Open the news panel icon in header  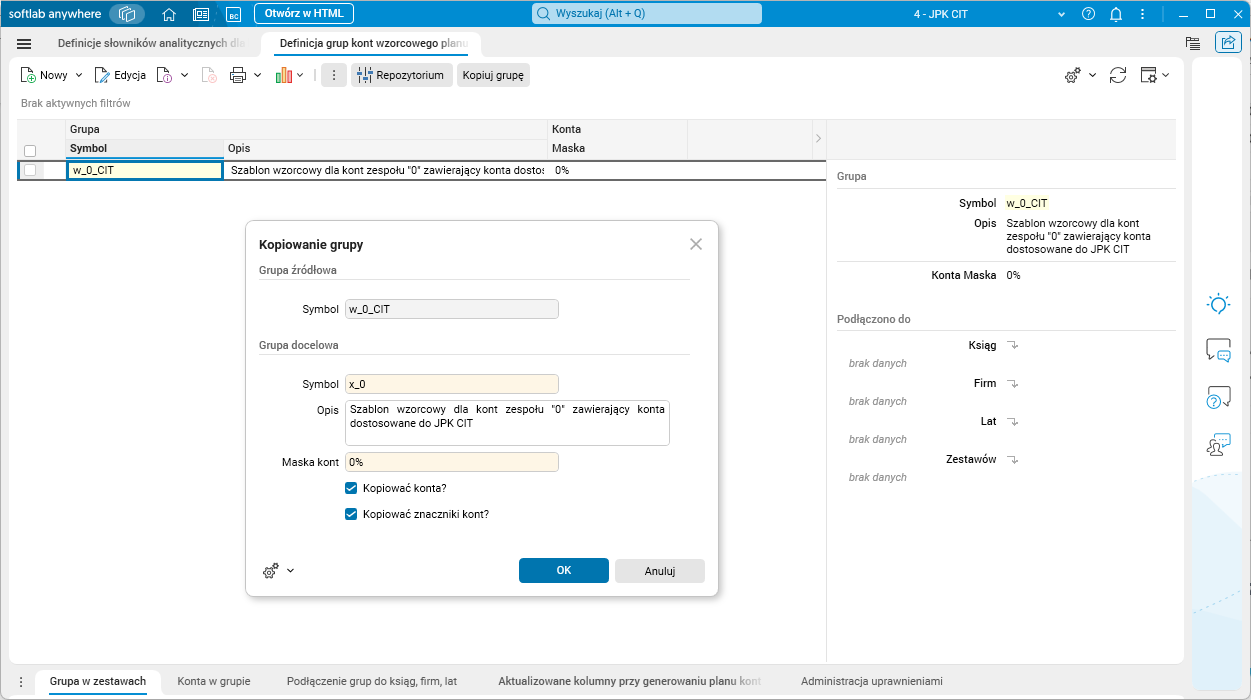pyautogui.click(x=201, y=14)
